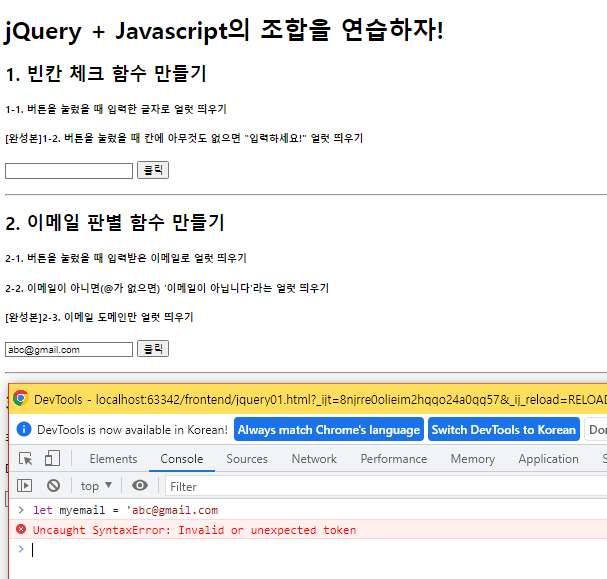Viewport: 607px width, 579px height.
Task: Open the Memory tab
Action: [473, 459]
